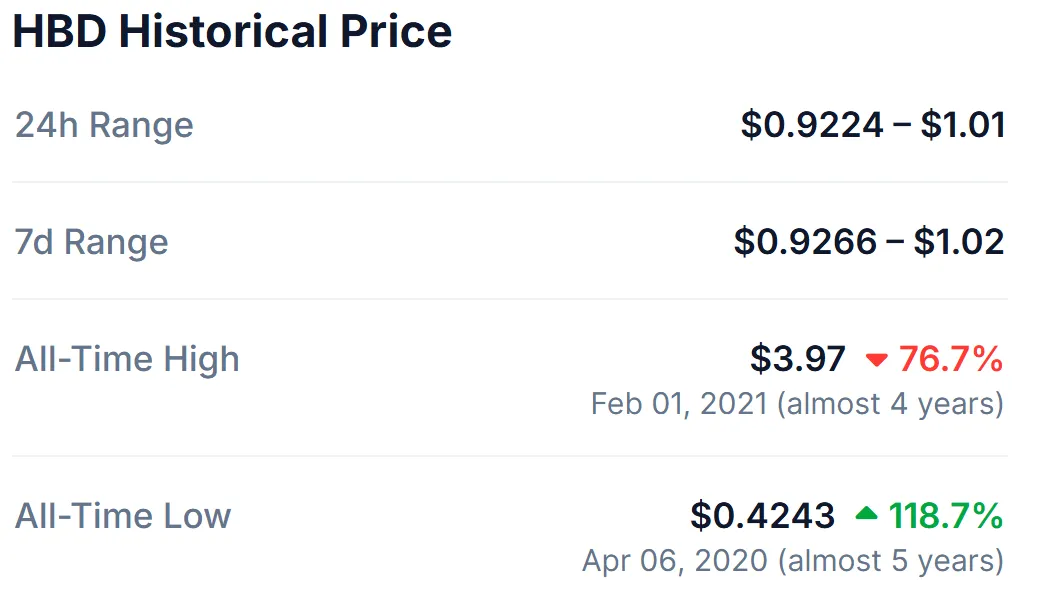This screenshot has width=1040, height=603.
Task: Click the HBD Historical Price heading
Action: click(x=232, y=31)
